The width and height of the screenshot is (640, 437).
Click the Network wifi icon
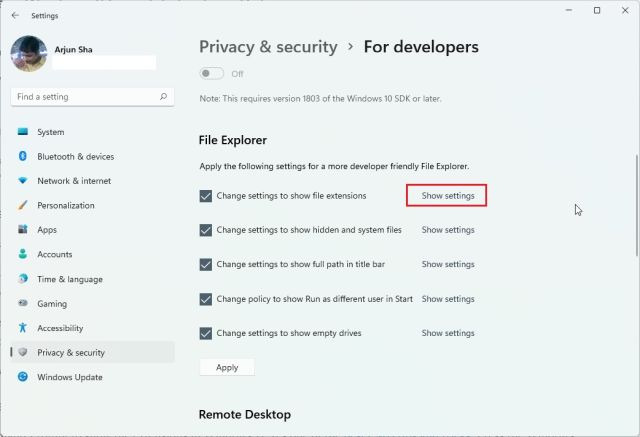23,180
